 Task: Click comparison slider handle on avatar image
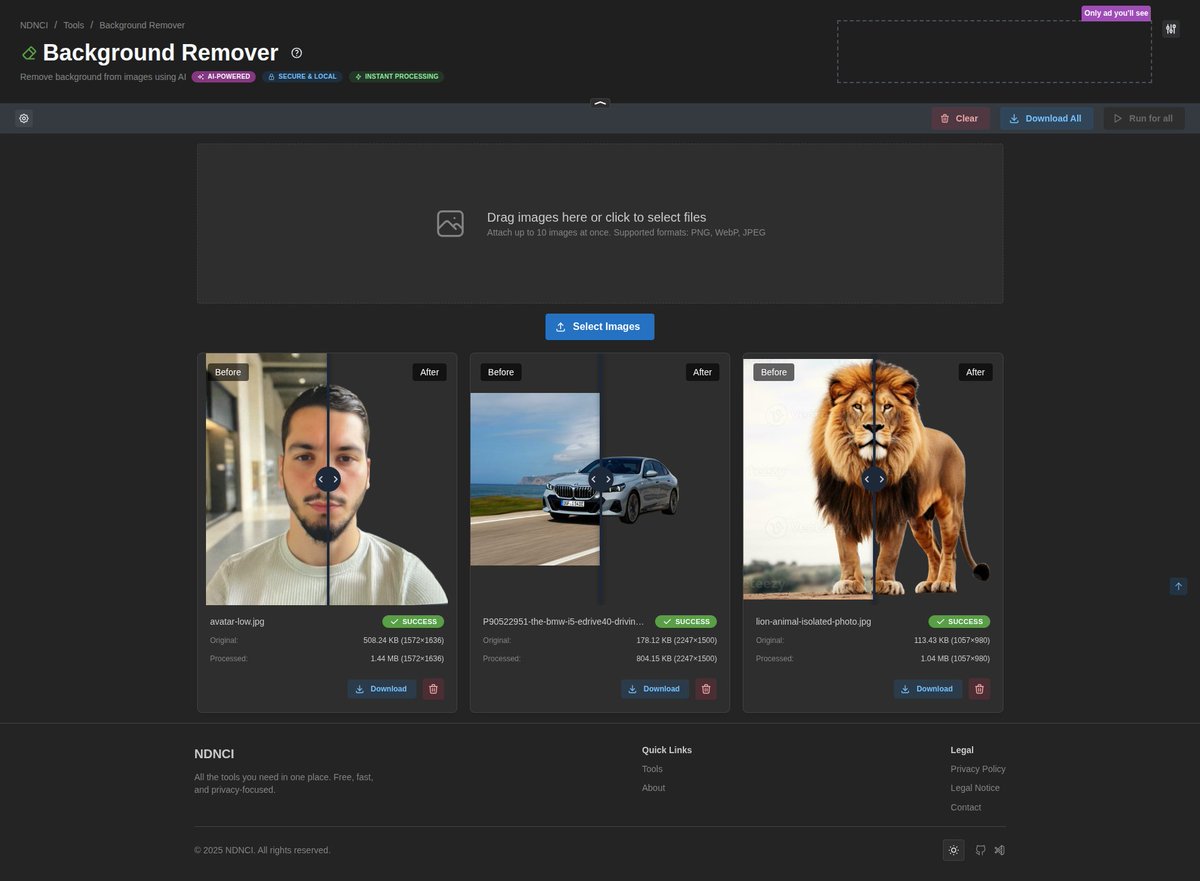[328, 479]
